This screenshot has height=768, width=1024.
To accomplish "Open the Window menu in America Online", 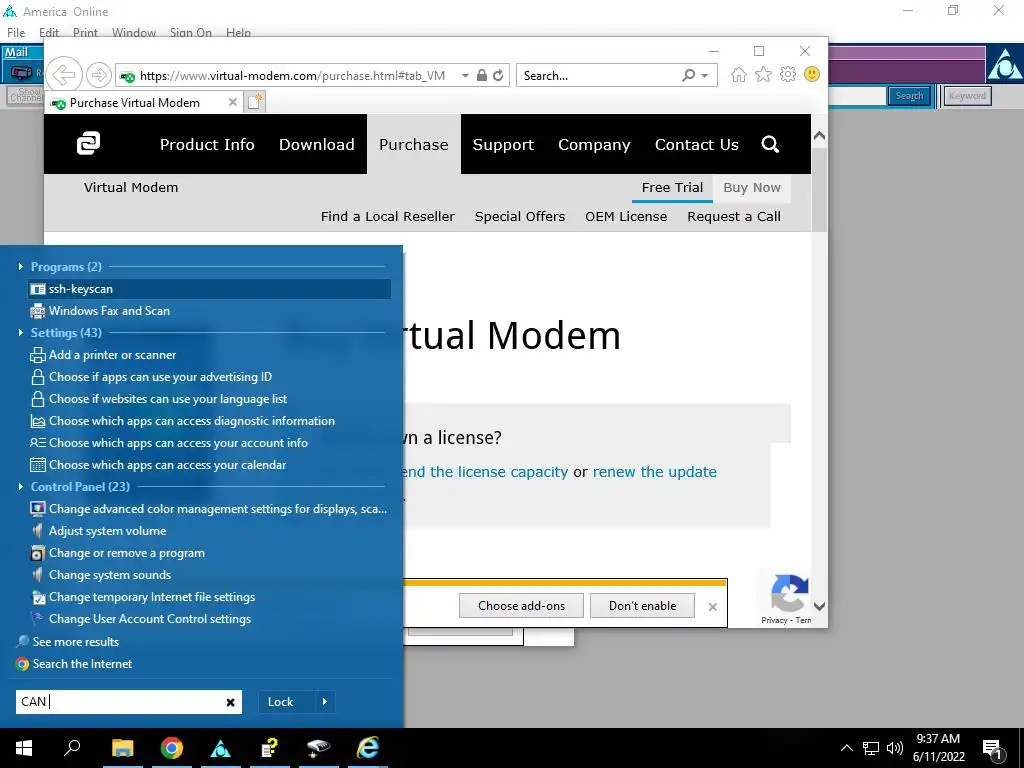I will pyautogui.click(x=134, y=32).
